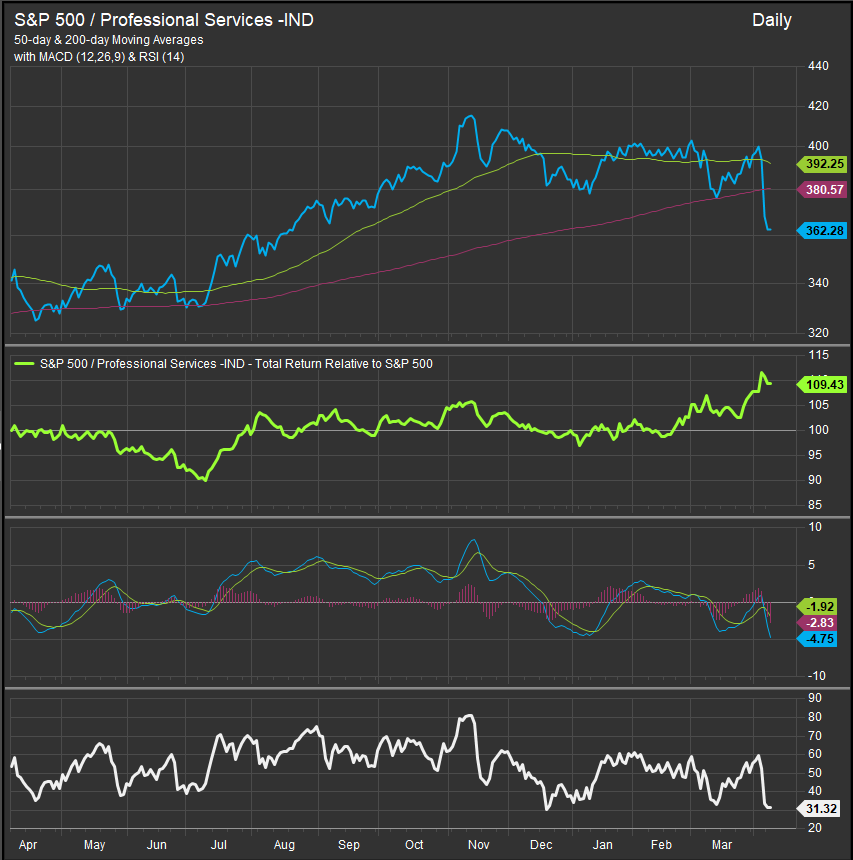Click the 392.25 moving average value tag
The height and width of the screenshot is (860, 853).
pos(823,163)
